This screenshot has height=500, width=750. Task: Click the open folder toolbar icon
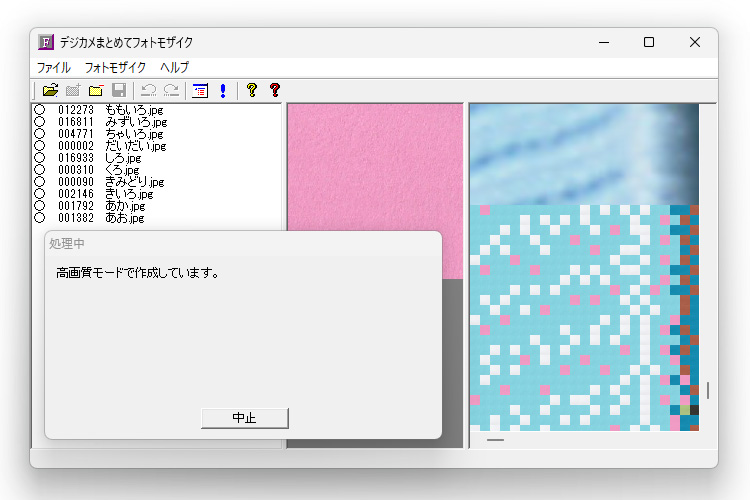[50, 91]
